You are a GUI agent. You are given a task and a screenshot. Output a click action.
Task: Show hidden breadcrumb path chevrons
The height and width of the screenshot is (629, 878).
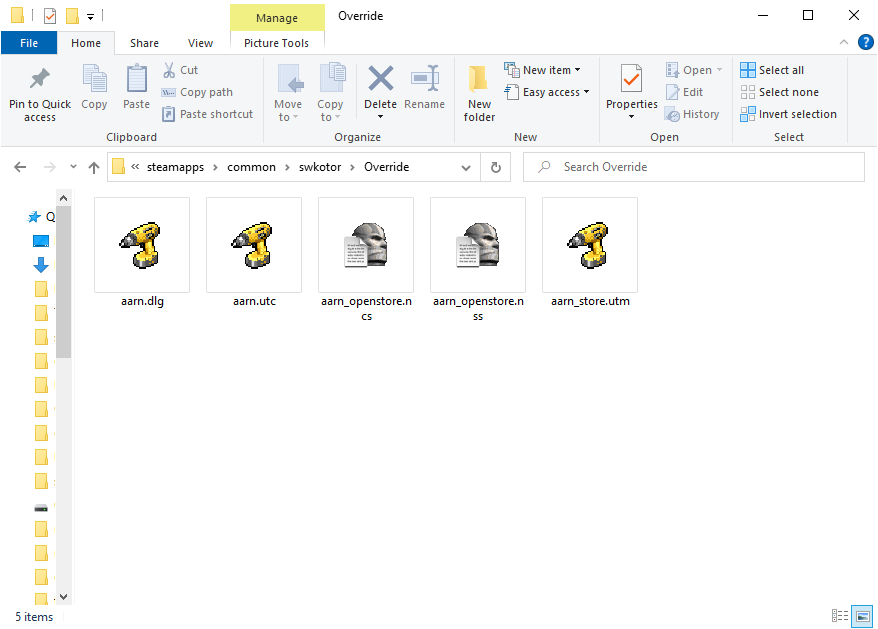135,166
